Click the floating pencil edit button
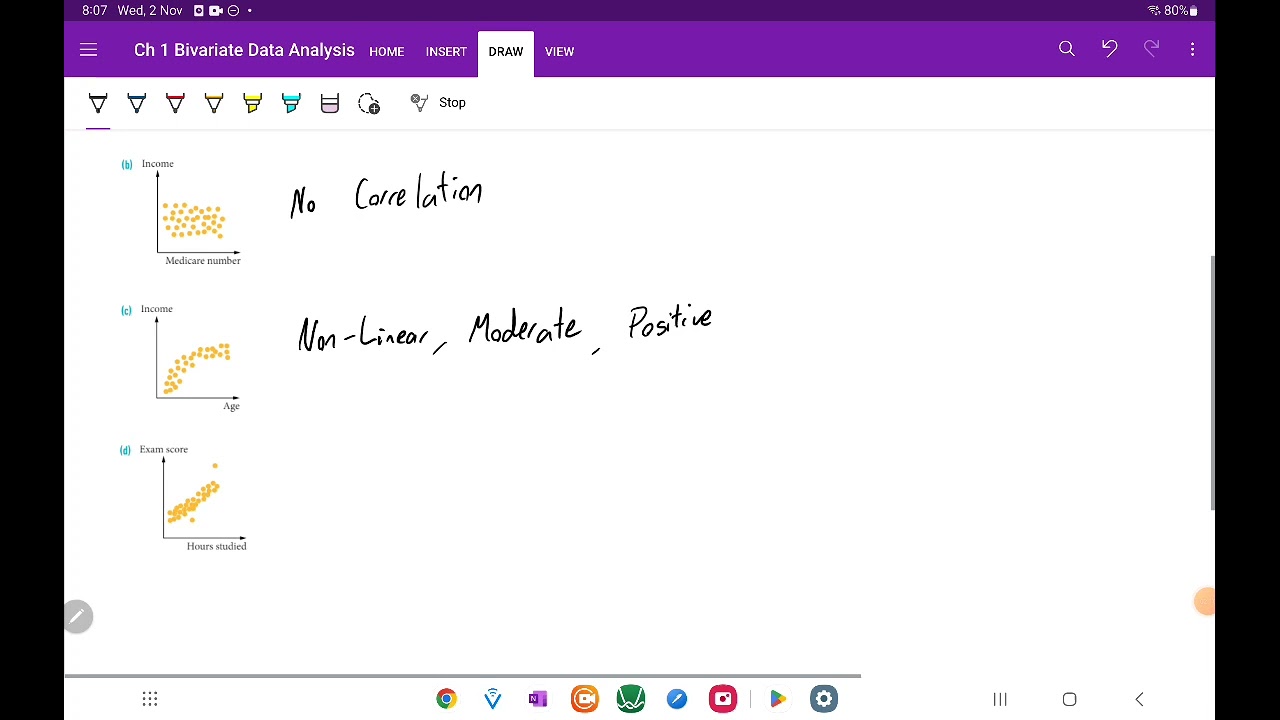This screenshot has width=1280, height=720. pyautogui.click(x=77, y=617)
